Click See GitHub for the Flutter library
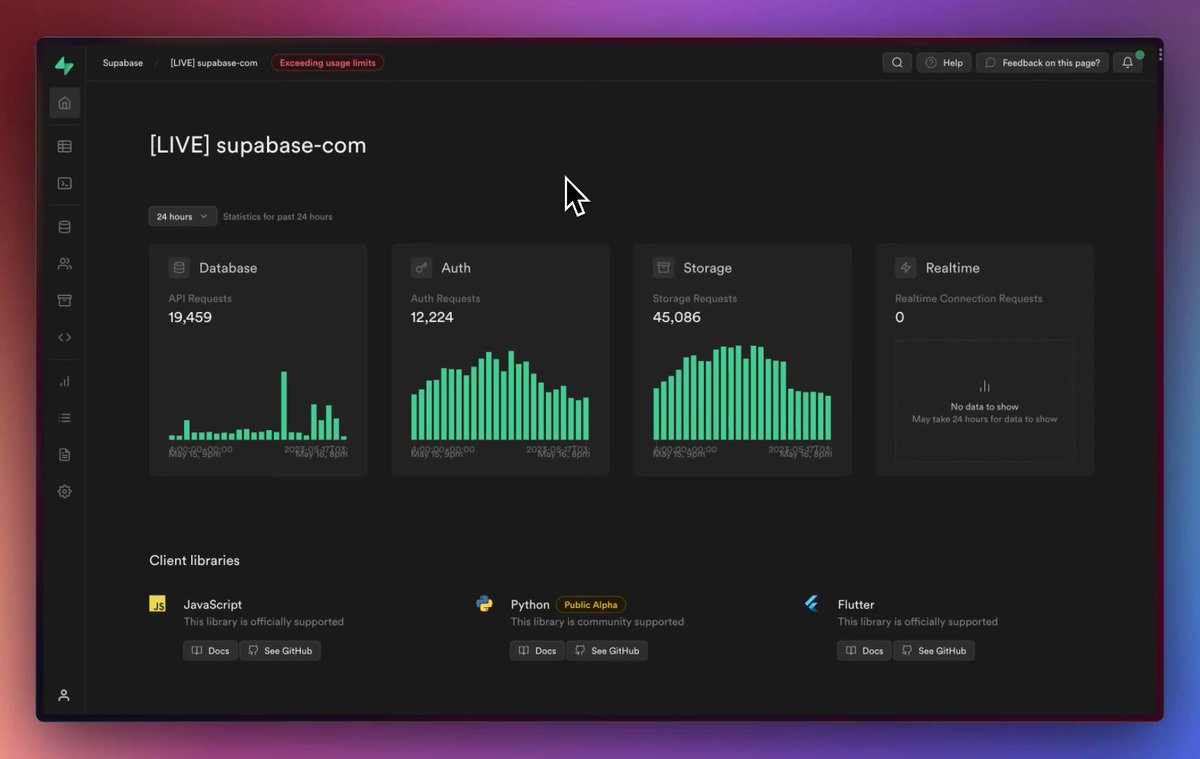1200x759 pixels. [933, 650]
